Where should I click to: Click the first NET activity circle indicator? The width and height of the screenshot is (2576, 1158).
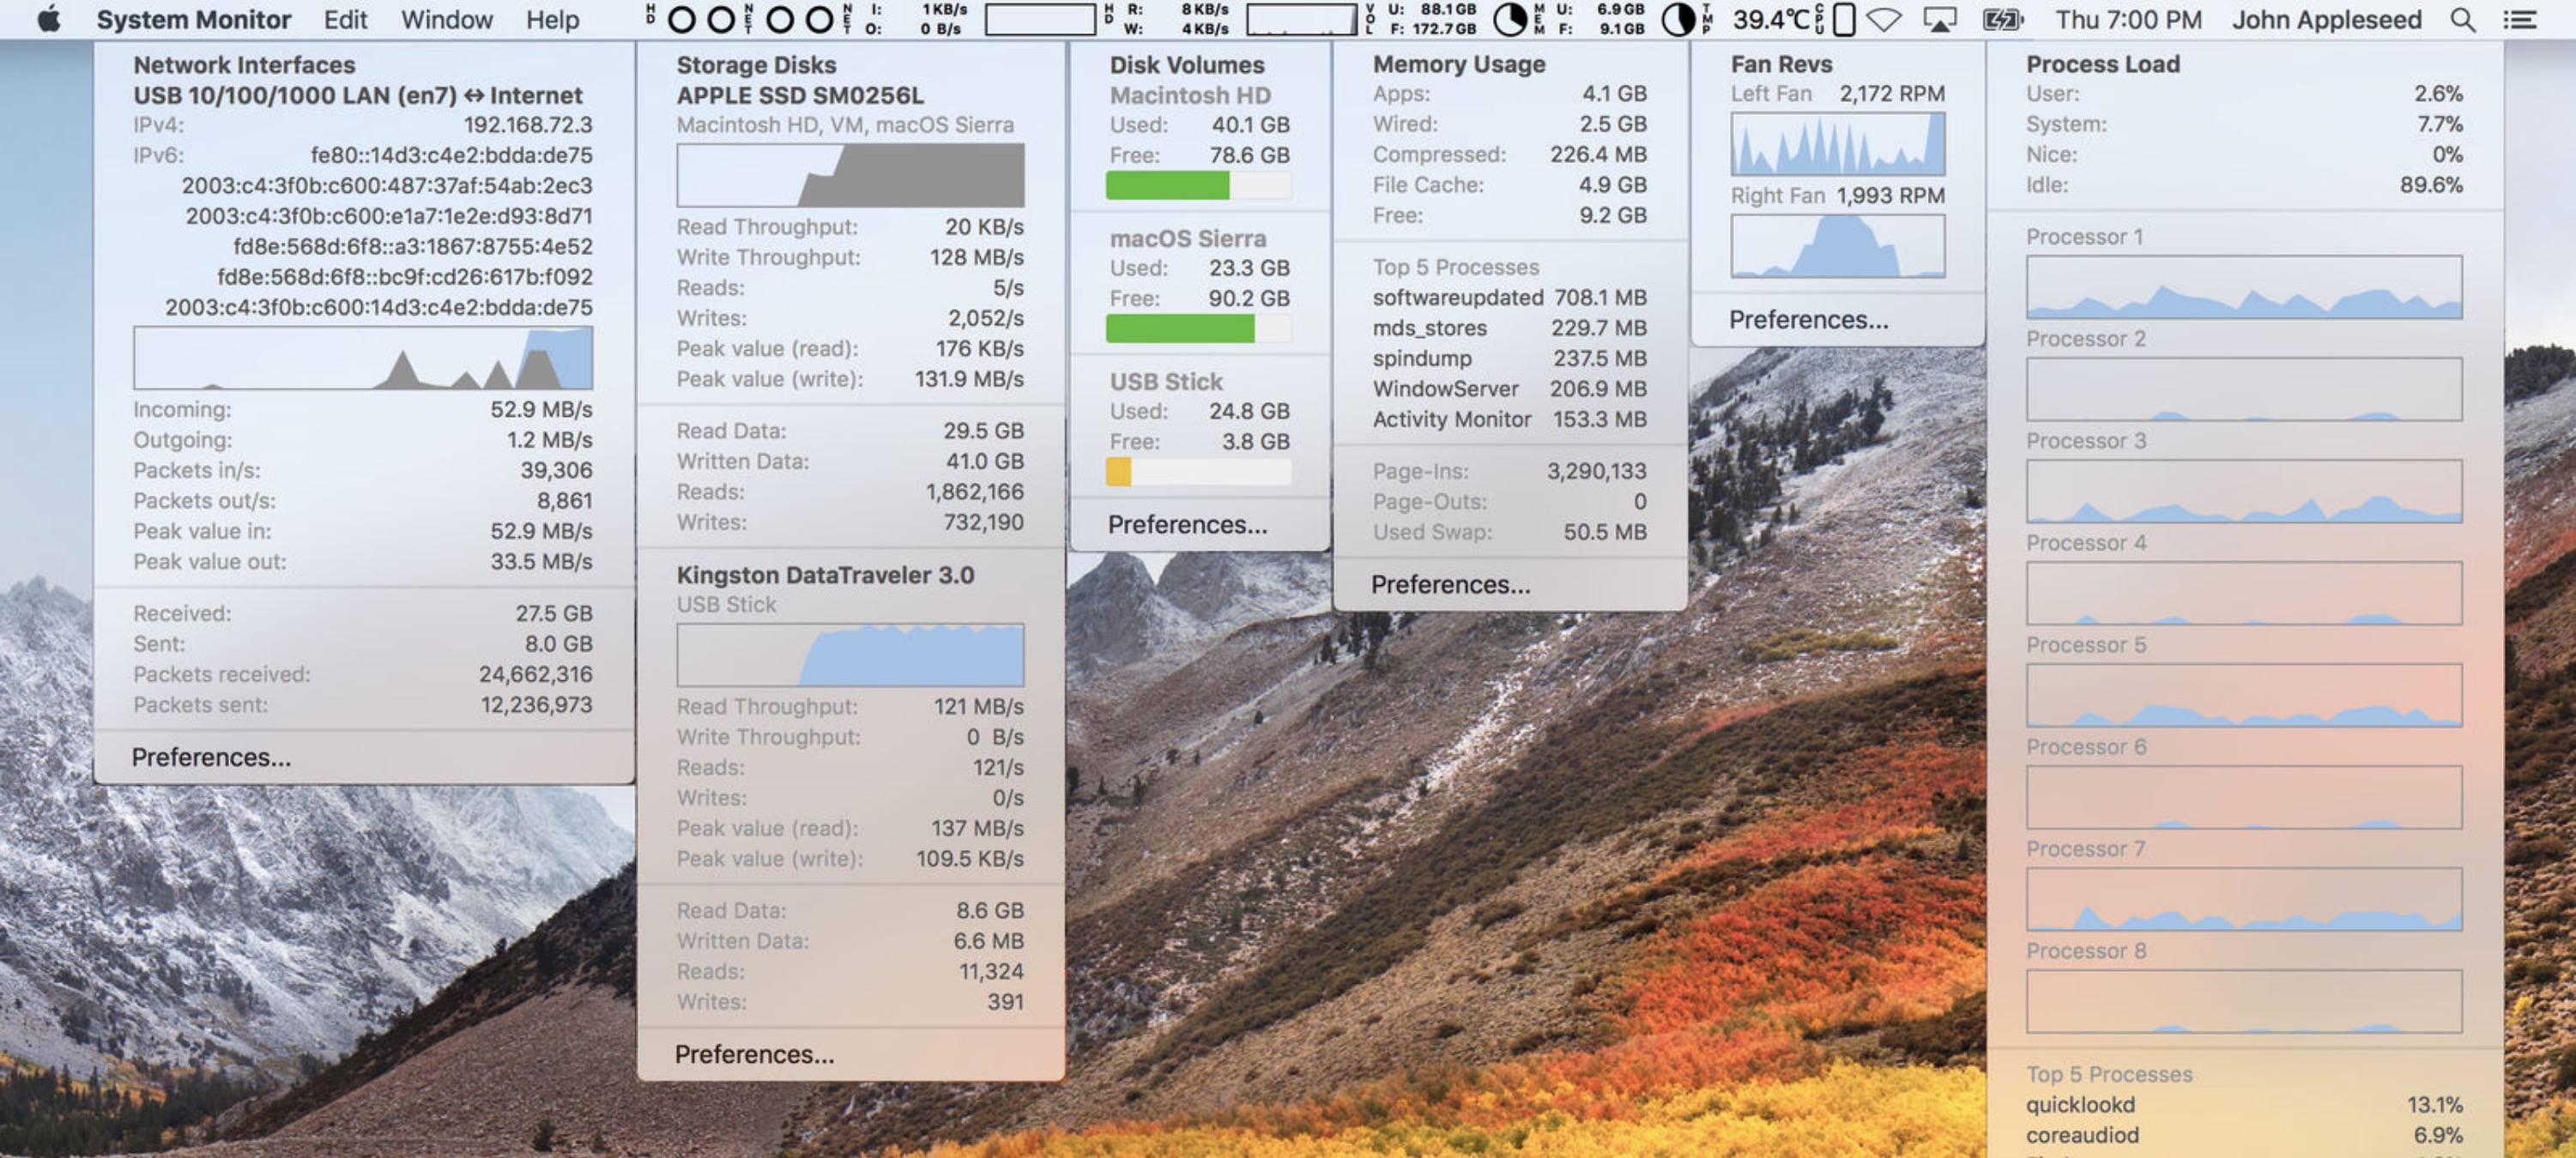tap(780, 19)
